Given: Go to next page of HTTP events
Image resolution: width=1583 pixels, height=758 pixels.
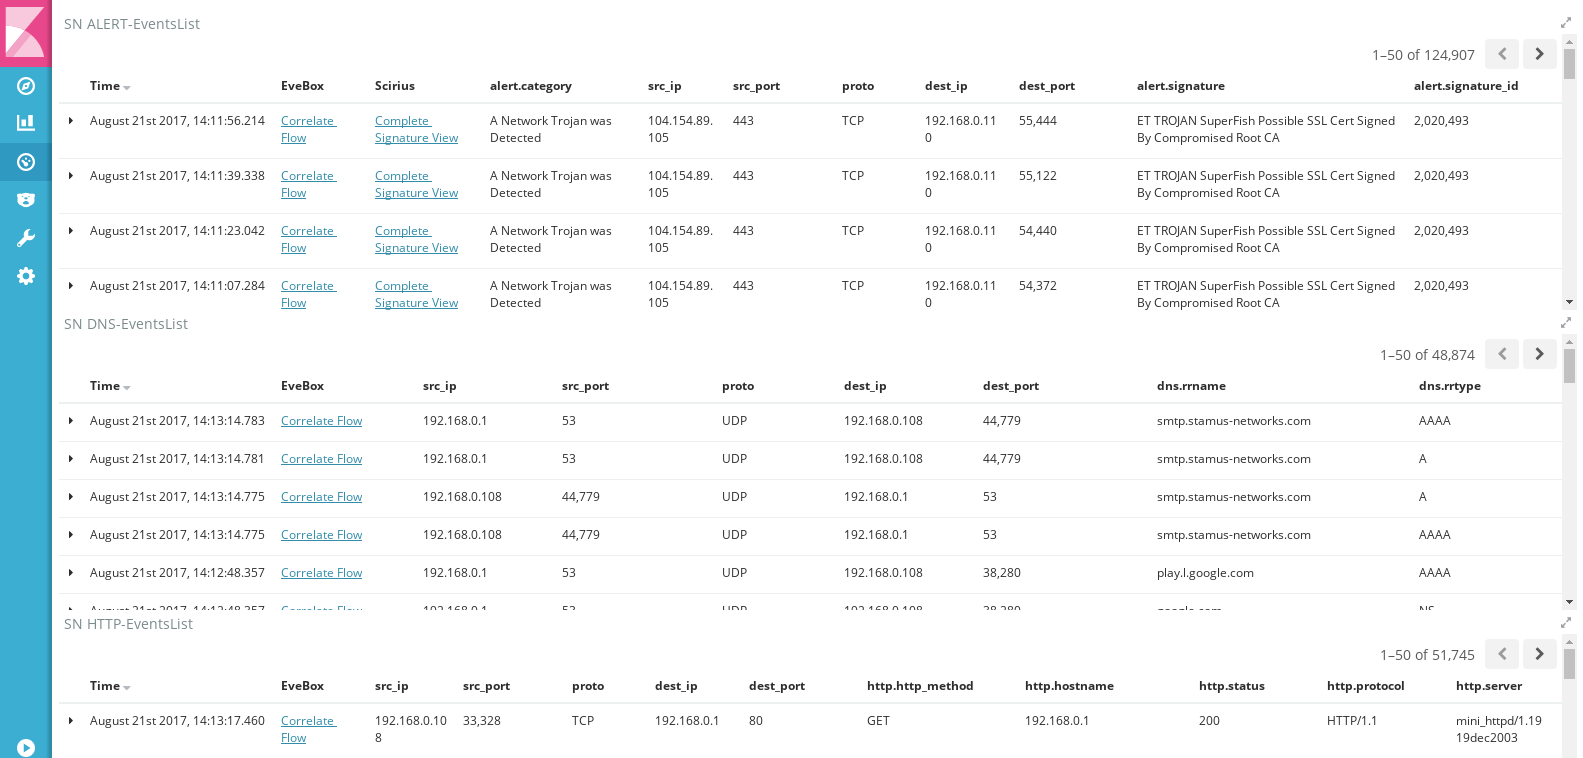Looking at the screenshot, I should click(1539, 654).
